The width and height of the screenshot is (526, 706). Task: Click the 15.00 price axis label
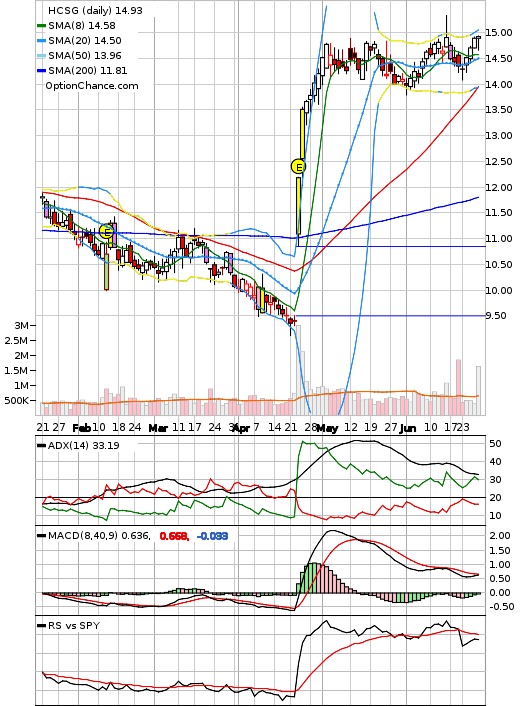[499, 32]
